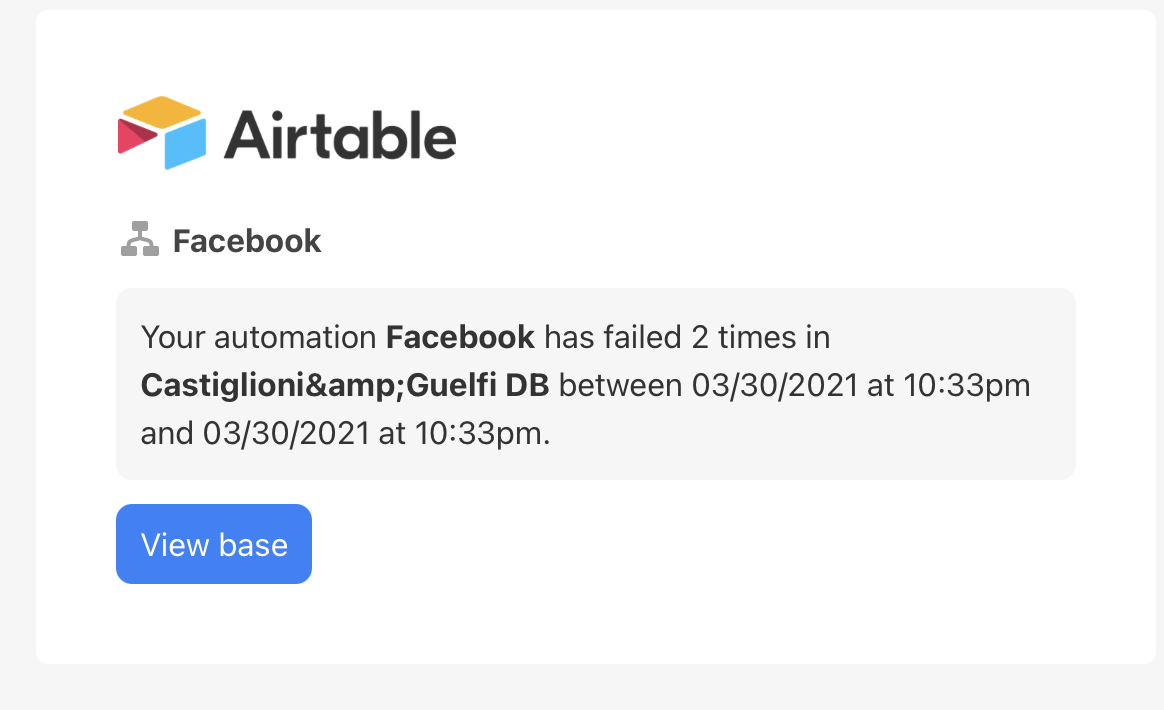The image size is (1164, 710).
Task: Click the red face of the Airtable logo
Action: 135,137
